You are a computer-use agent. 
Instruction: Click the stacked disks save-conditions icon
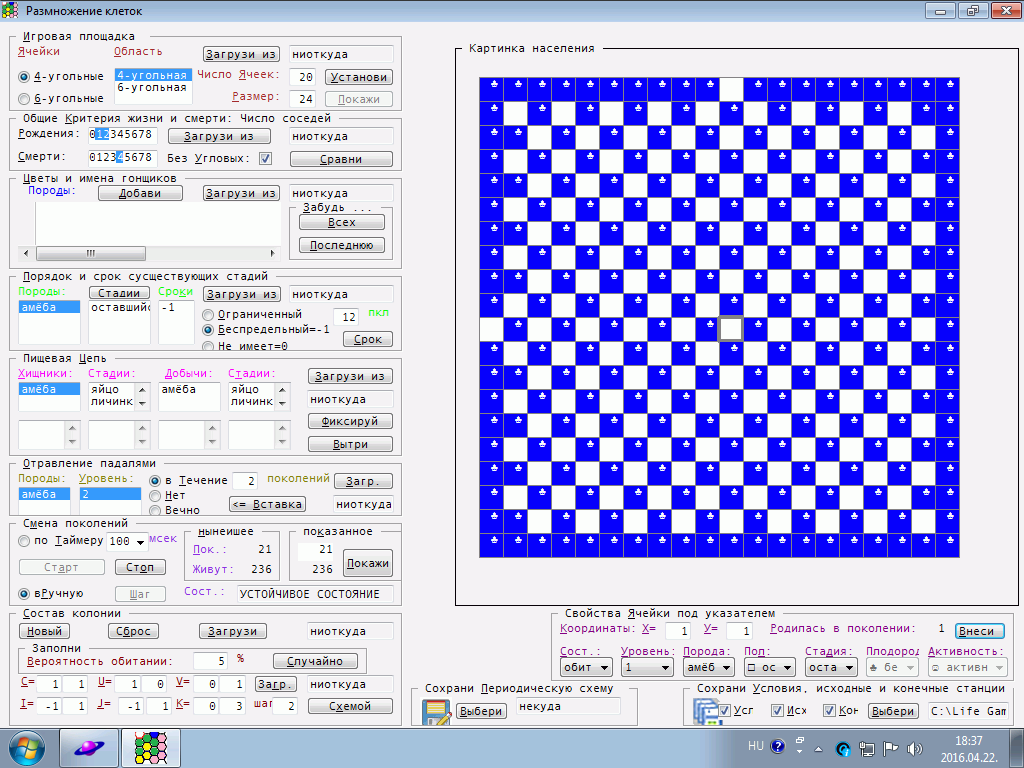coord(702,710)
